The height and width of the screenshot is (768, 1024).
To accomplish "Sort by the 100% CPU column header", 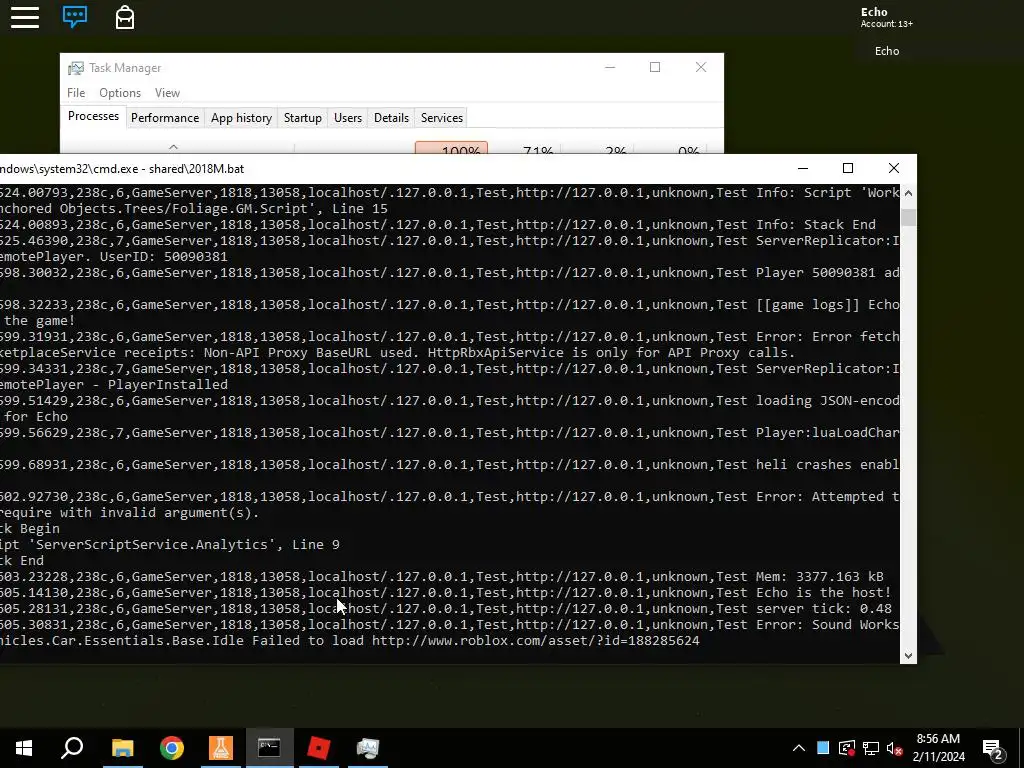I will pyautogui.click(x=451, y=148).
